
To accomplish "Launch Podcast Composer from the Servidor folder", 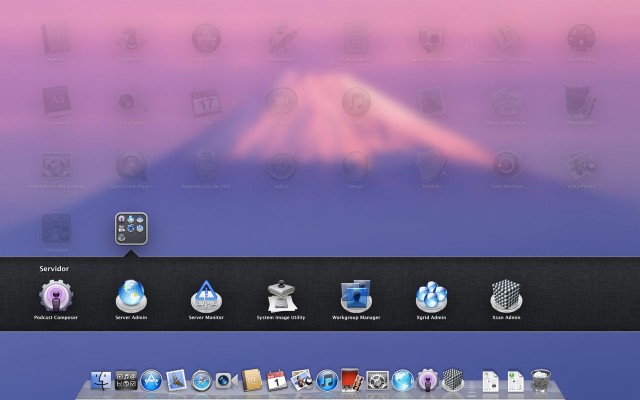I will [56, 296].
